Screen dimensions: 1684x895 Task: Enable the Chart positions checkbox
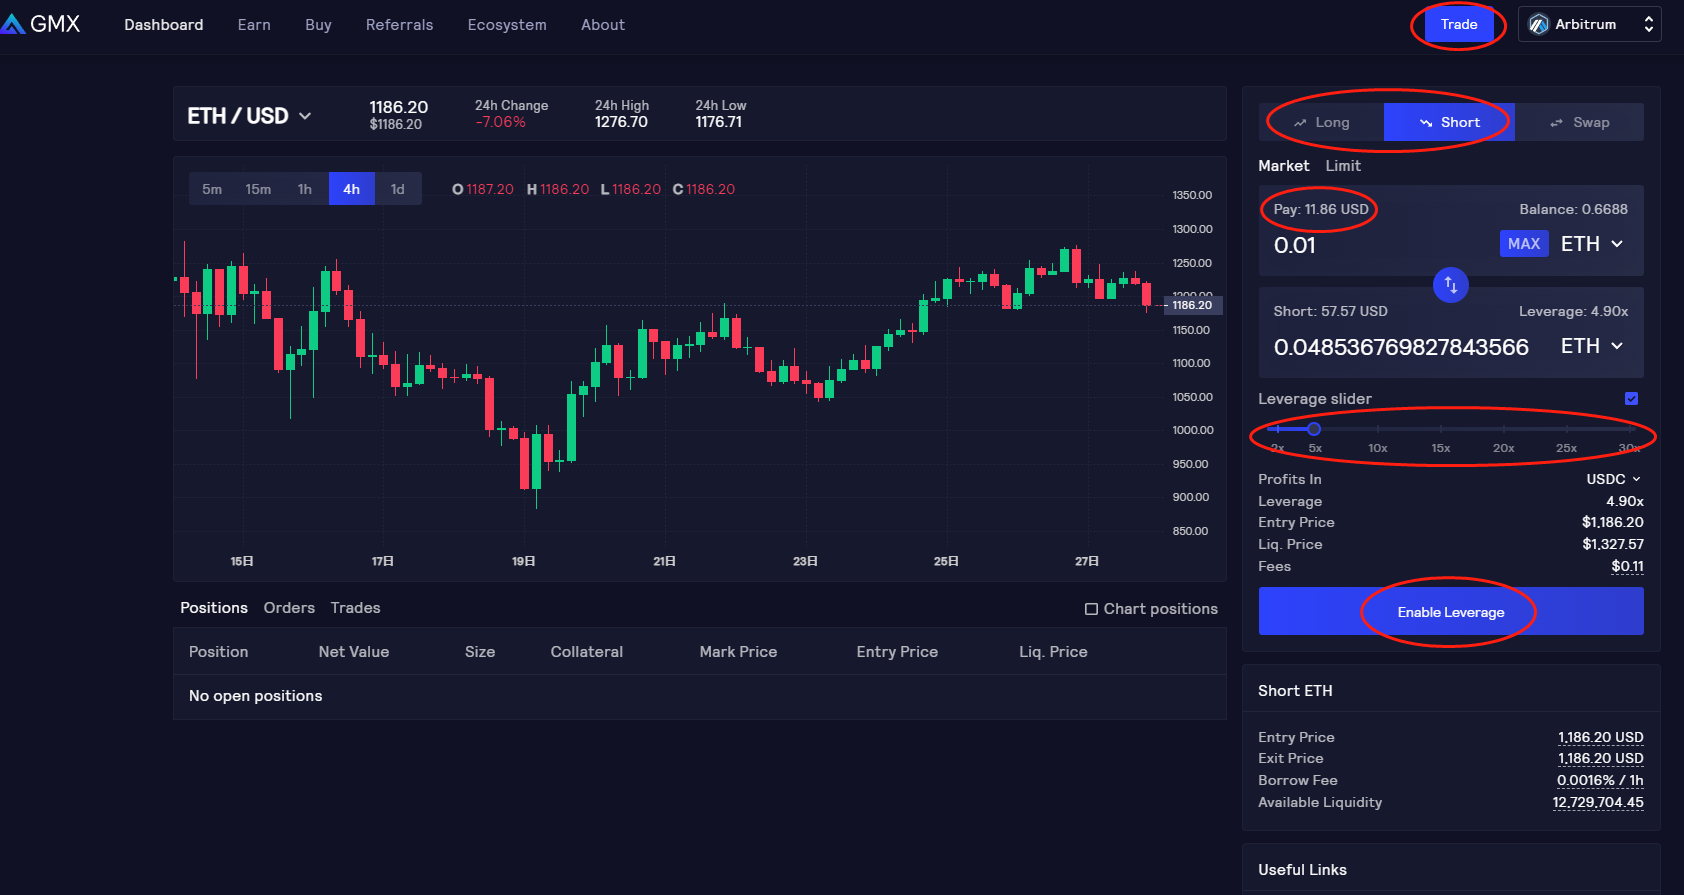1091,609
